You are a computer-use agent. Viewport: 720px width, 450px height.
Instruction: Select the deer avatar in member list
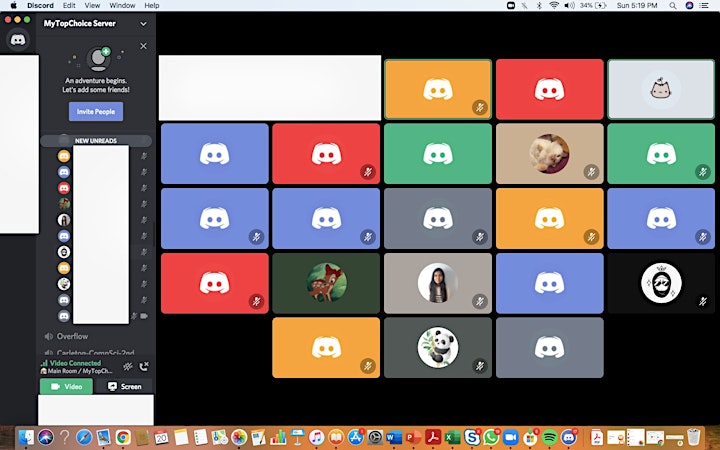click(x=64, y=203)
